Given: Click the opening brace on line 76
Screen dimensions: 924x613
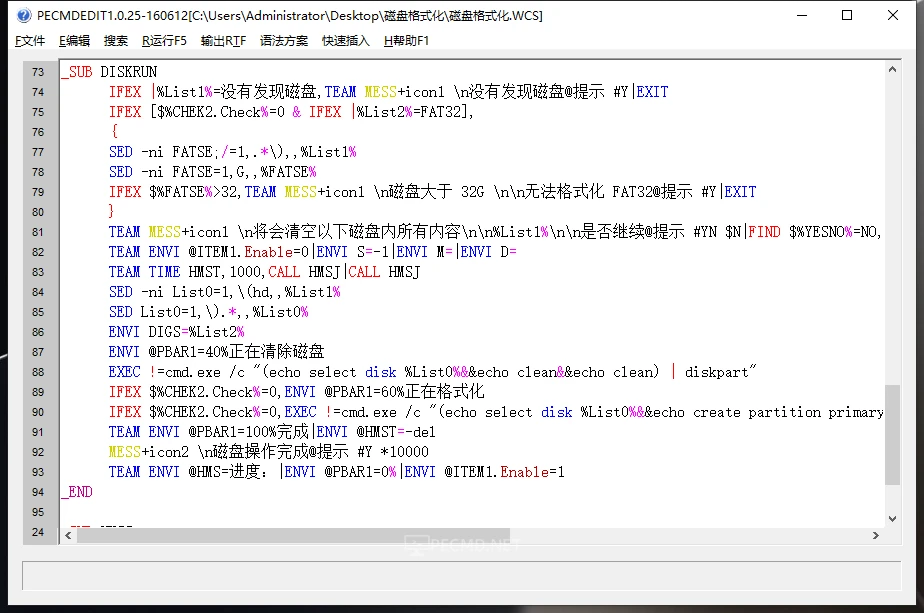Looking at the screenshot, I should pos(114,132).
